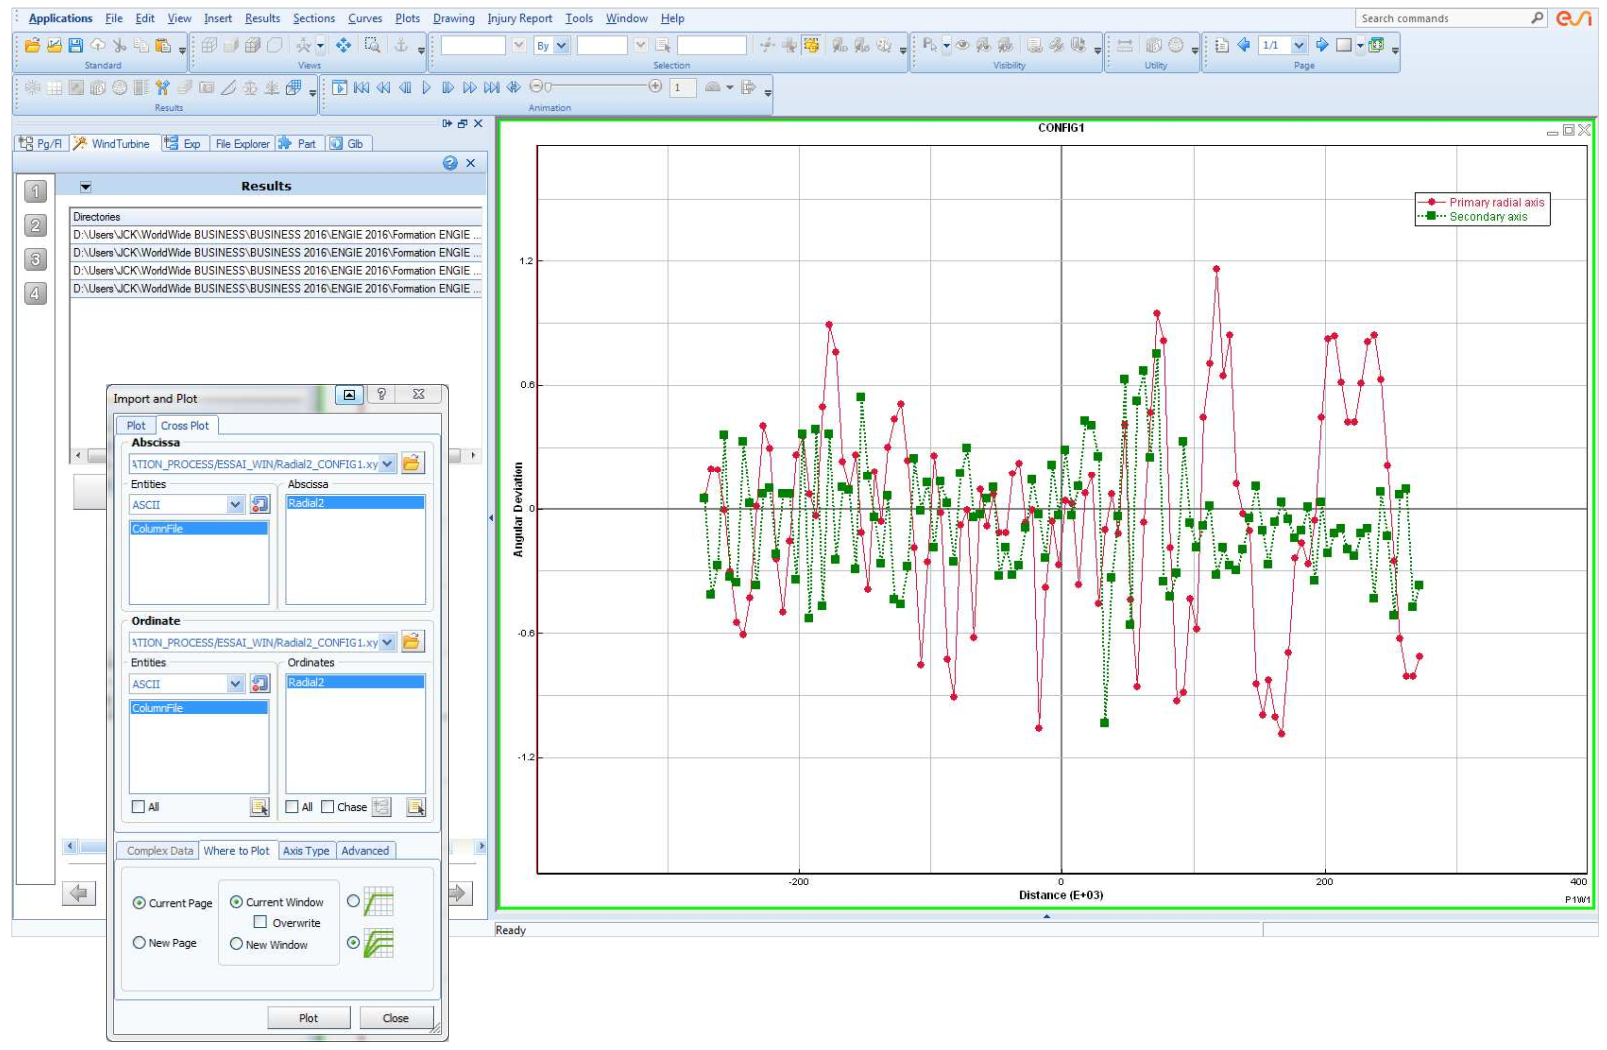1607x1050 pixels.
Task: Open the Curves menu
Action: [365, 18]
